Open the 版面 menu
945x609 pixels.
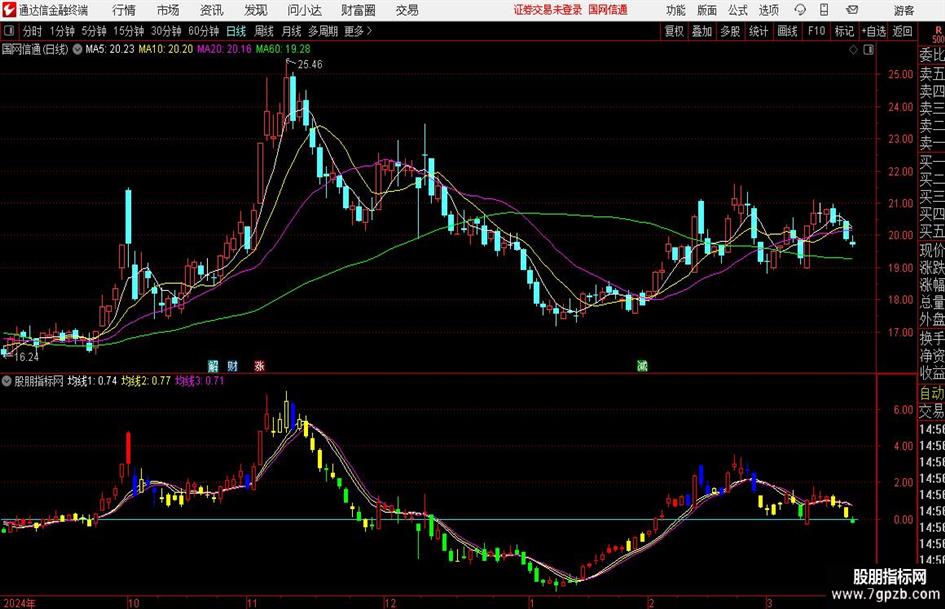coord(706,10)
